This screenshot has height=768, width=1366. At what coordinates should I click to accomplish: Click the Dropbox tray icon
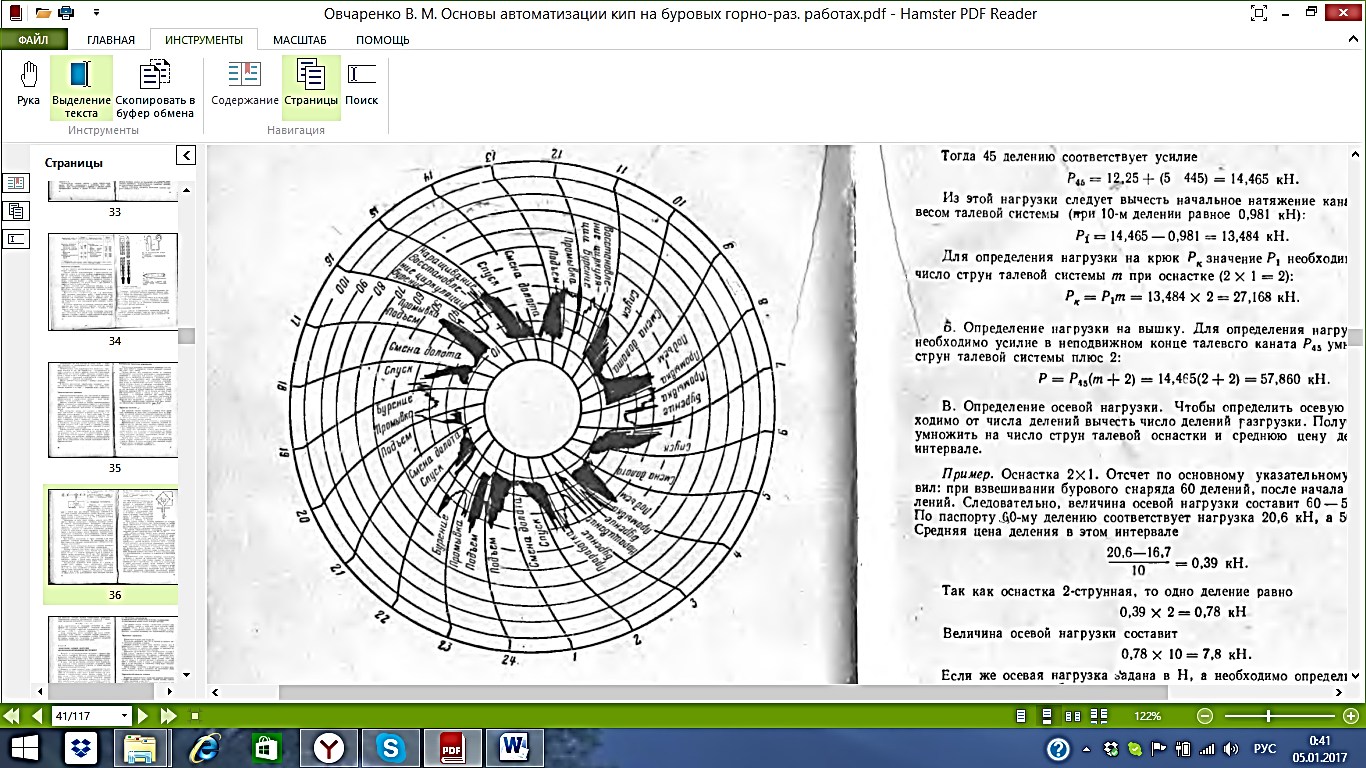[x=1111, y=748]
